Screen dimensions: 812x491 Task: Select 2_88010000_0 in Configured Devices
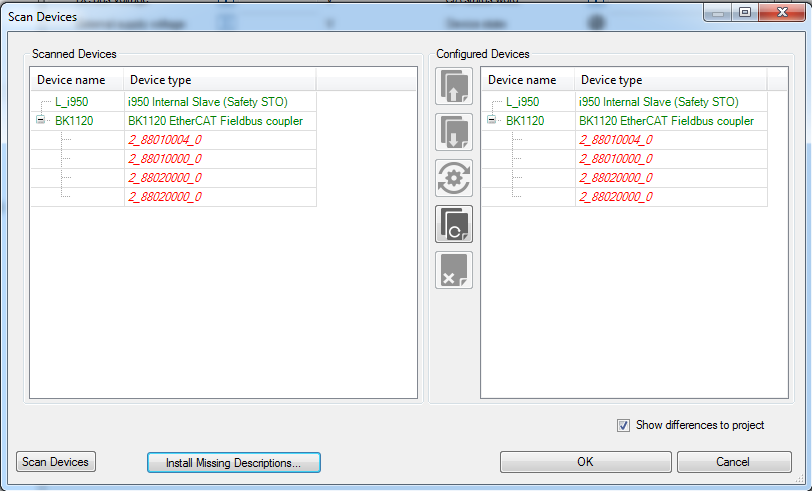[616, 159]
